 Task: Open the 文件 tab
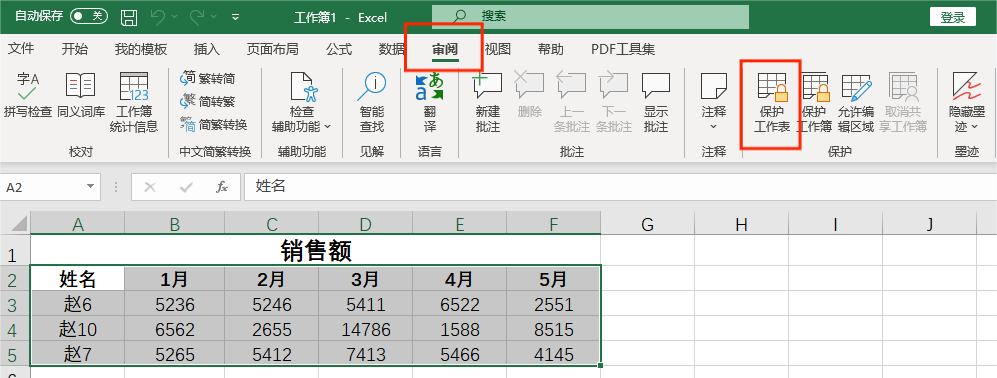click(20, 49)
